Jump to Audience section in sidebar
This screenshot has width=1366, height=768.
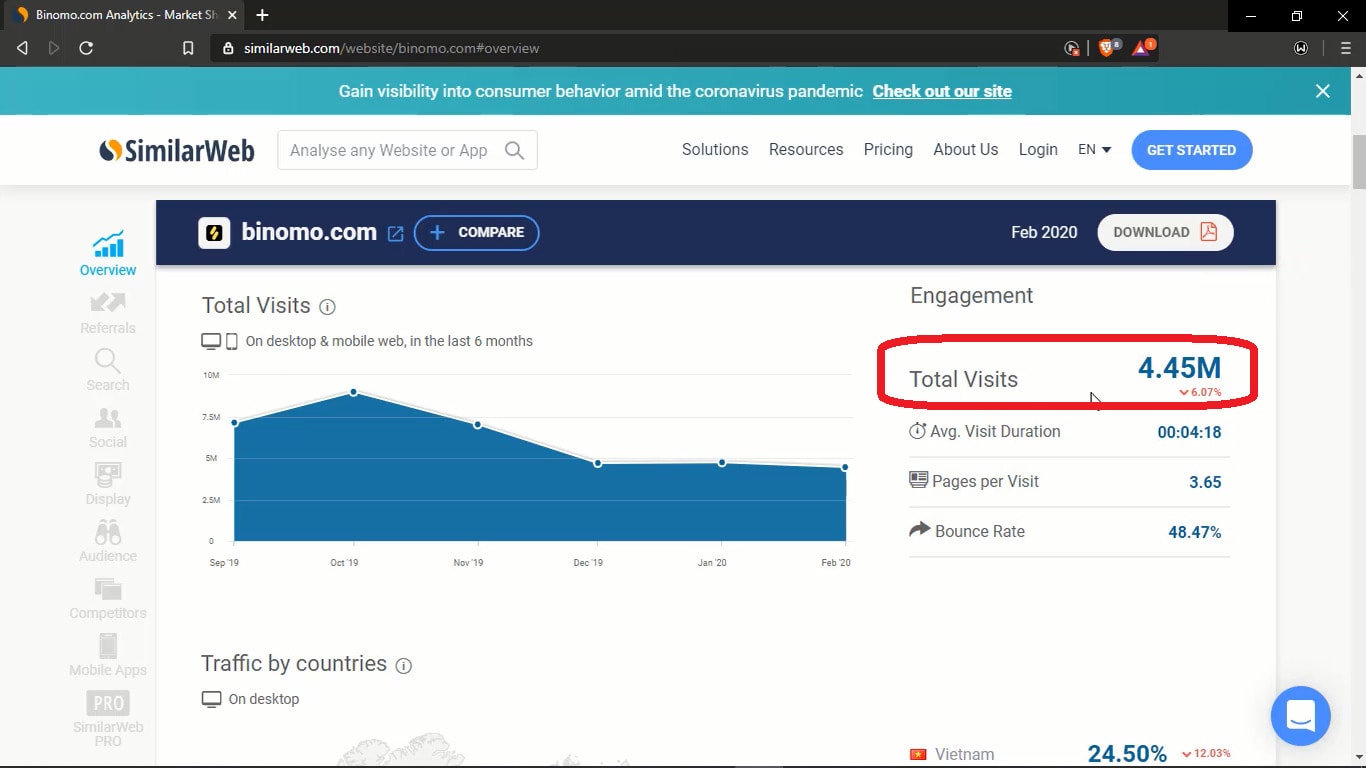[108, 541]
